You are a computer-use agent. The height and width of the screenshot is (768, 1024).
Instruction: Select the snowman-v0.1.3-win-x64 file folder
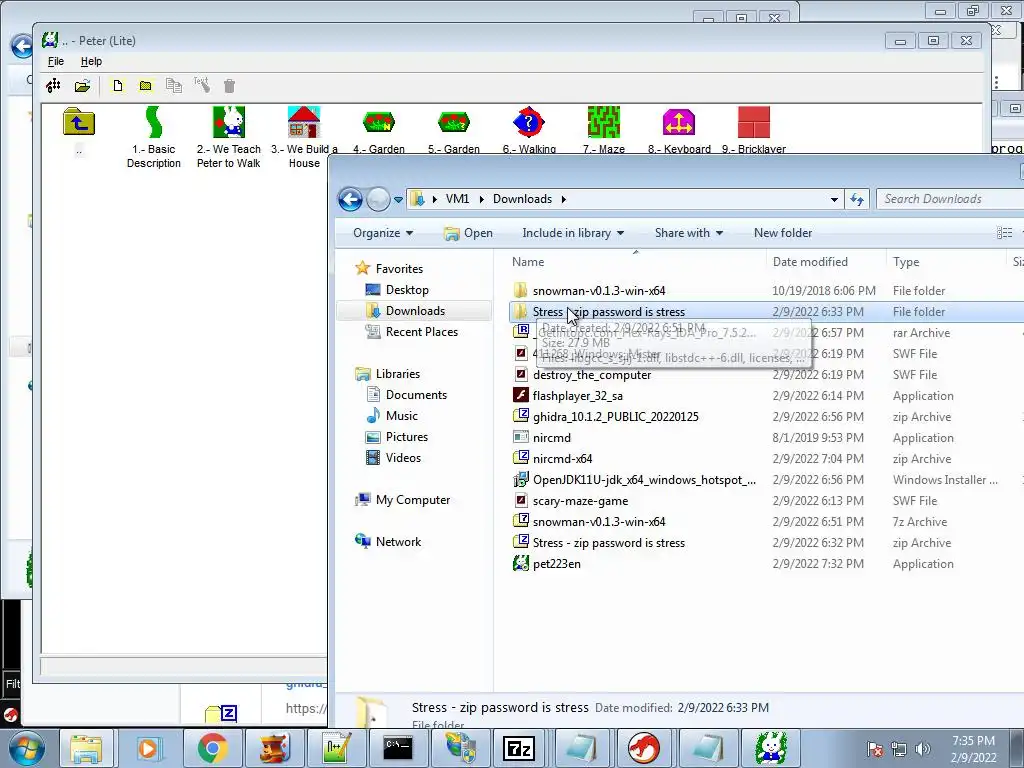pyautogui.click(x=599, y=291)
